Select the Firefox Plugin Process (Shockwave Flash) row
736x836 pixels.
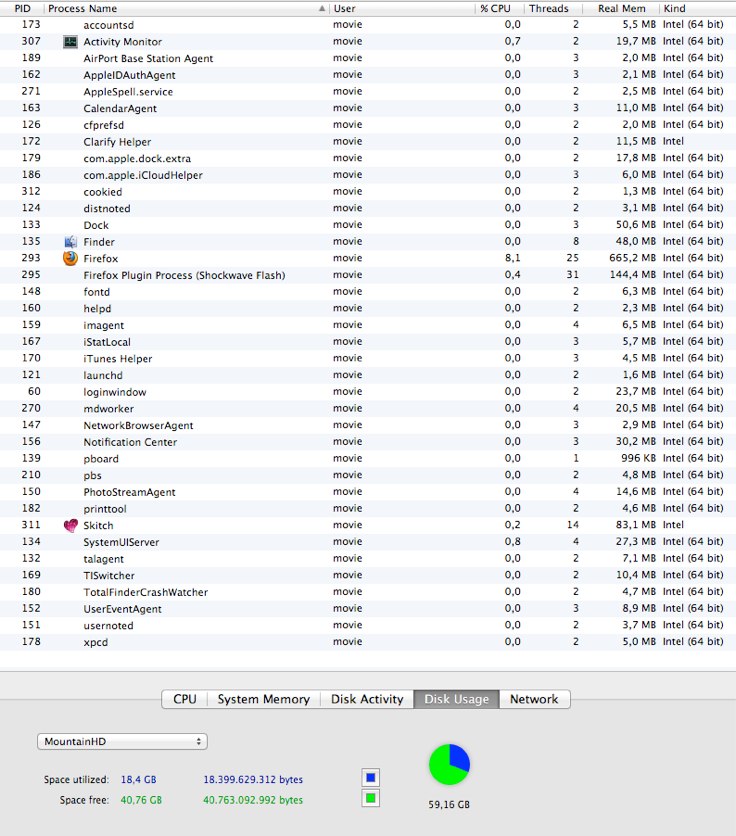368,275
